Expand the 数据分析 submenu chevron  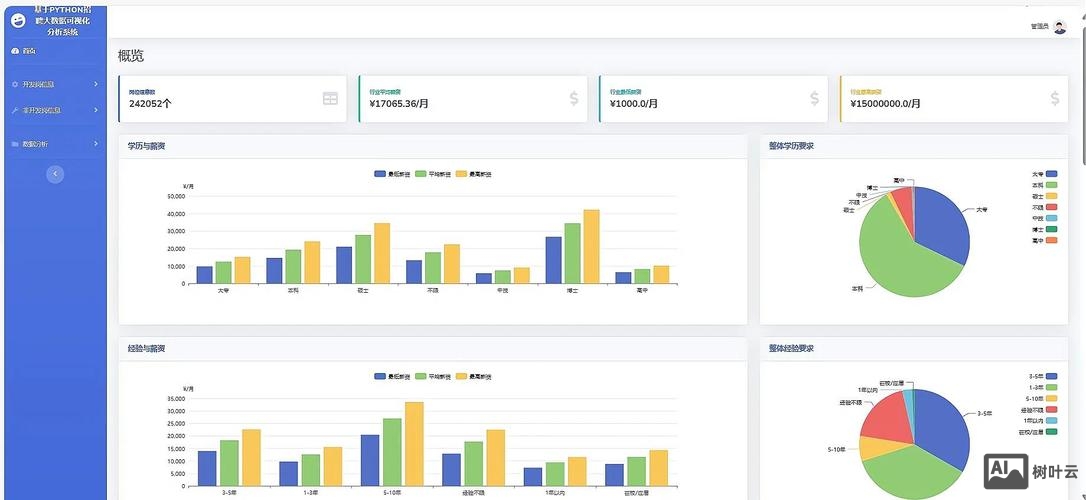pos(96,144)
